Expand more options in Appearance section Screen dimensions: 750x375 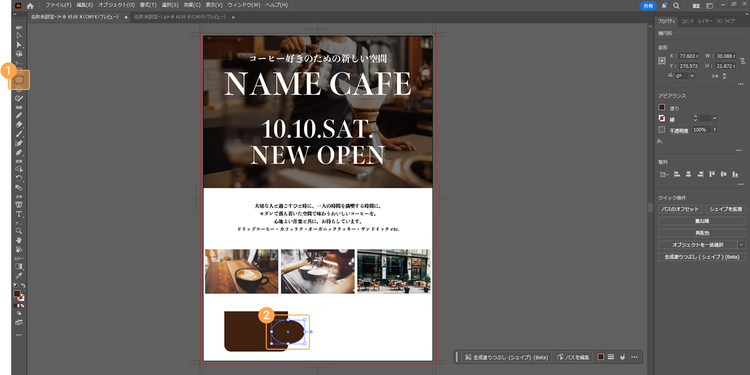[740, 150]
